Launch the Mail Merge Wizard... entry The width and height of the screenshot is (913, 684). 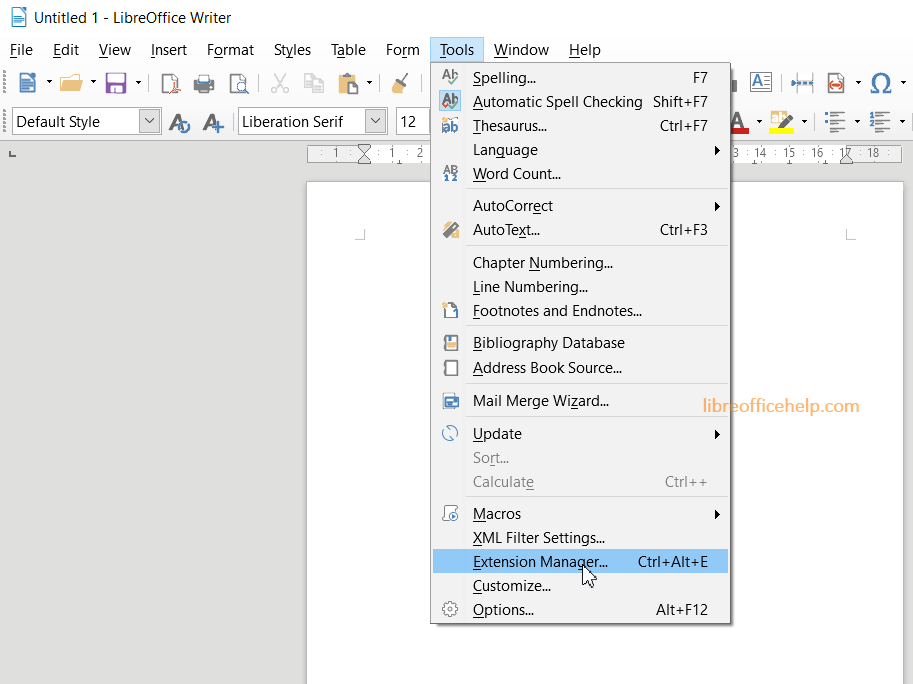point(581,401)
